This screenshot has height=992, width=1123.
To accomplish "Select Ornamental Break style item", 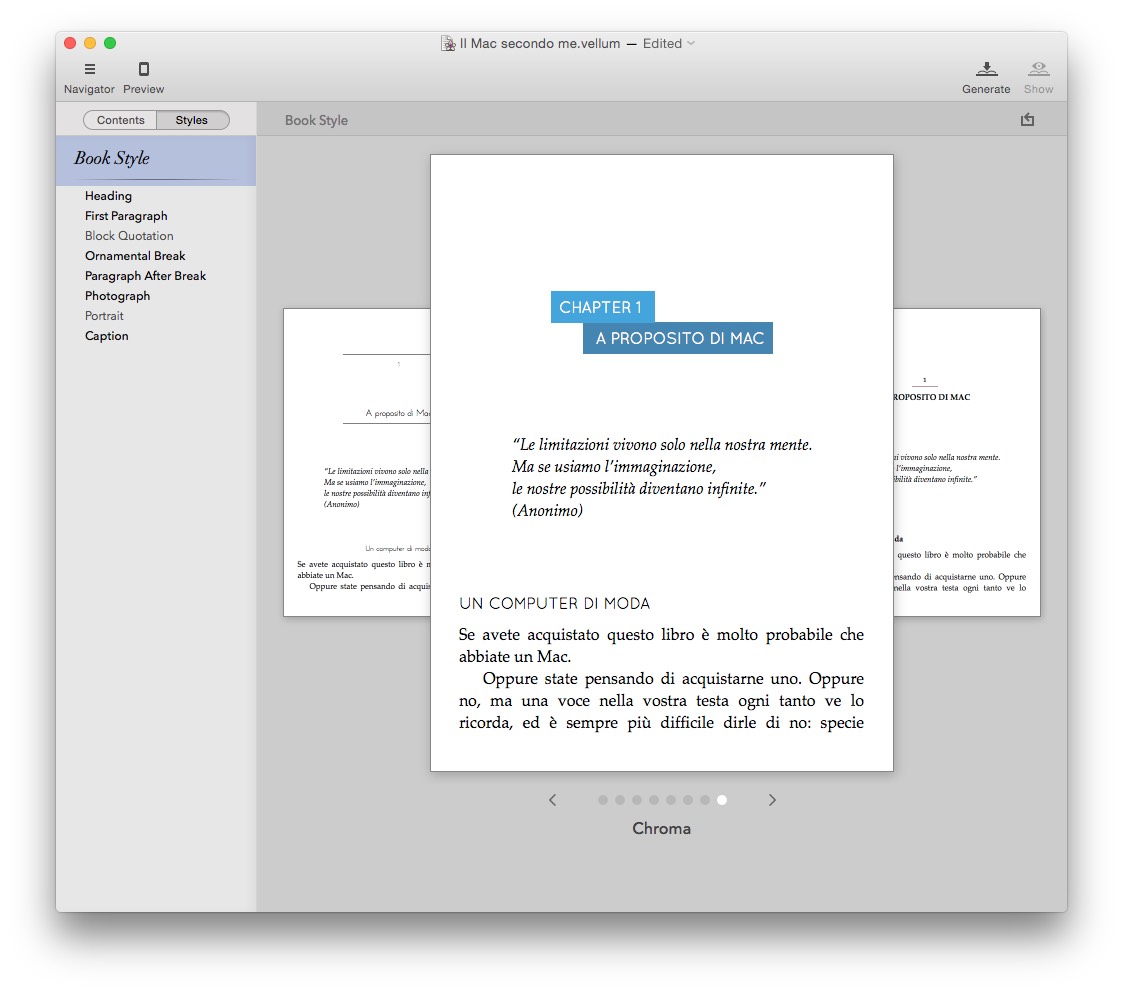I will coord(135,256).
